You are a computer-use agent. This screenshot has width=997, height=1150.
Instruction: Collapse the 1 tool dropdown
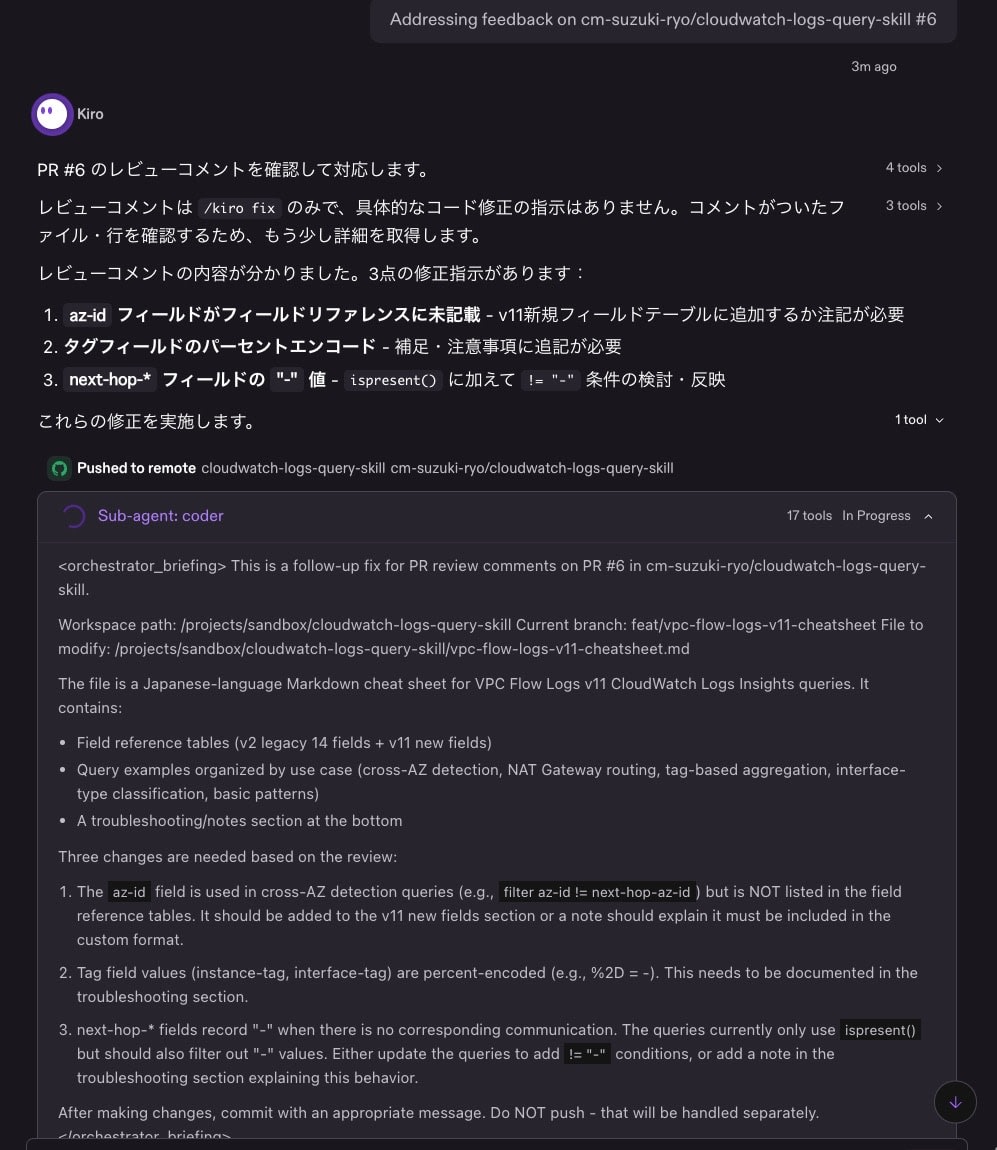[919, 420]
